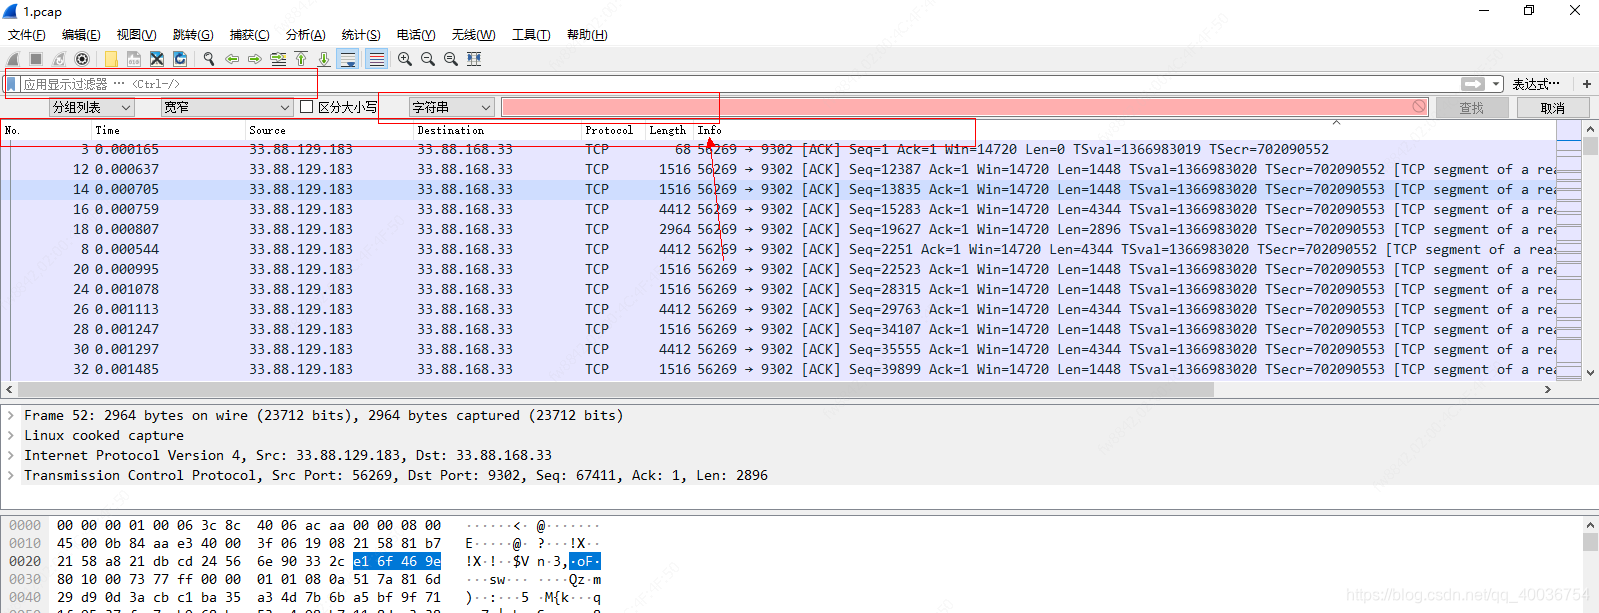Sort by the Source column header
The height and width of the screenshot is (613, 1599).
[x=330, y=130]
